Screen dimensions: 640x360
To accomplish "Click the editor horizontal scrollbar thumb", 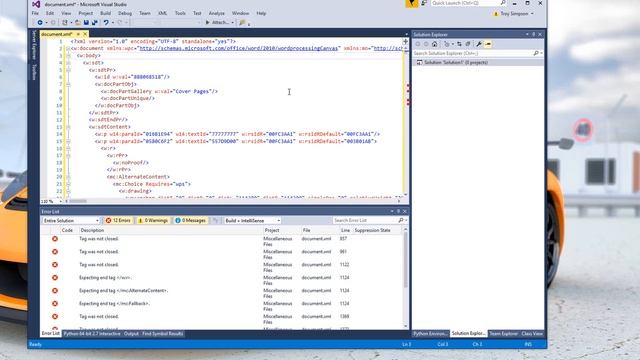I will tap(78, 201).
